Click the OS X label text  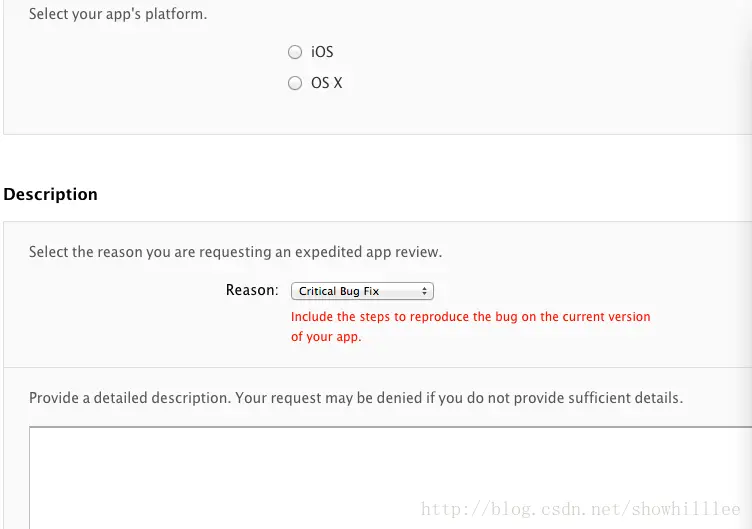point(327,83)
